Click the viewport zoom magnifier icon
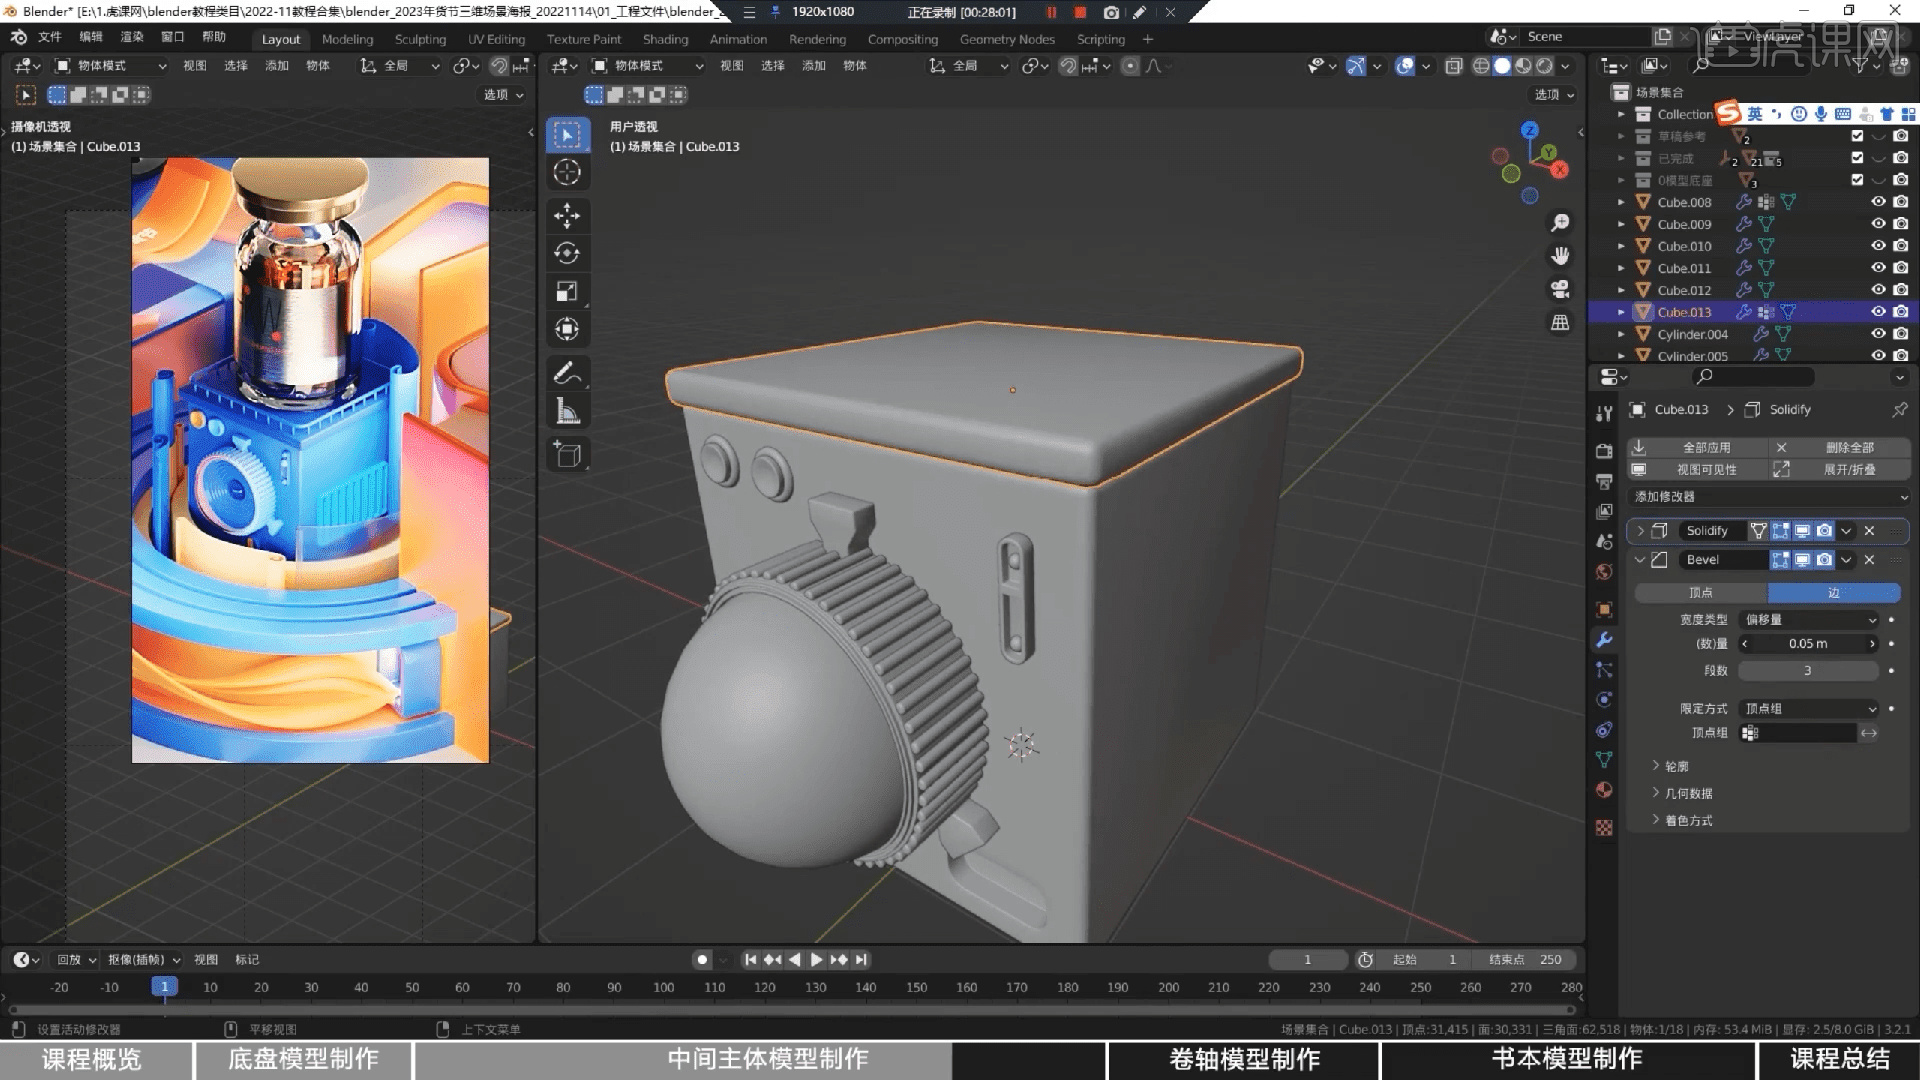1920x1080 pixels. tap(1560, 223)
